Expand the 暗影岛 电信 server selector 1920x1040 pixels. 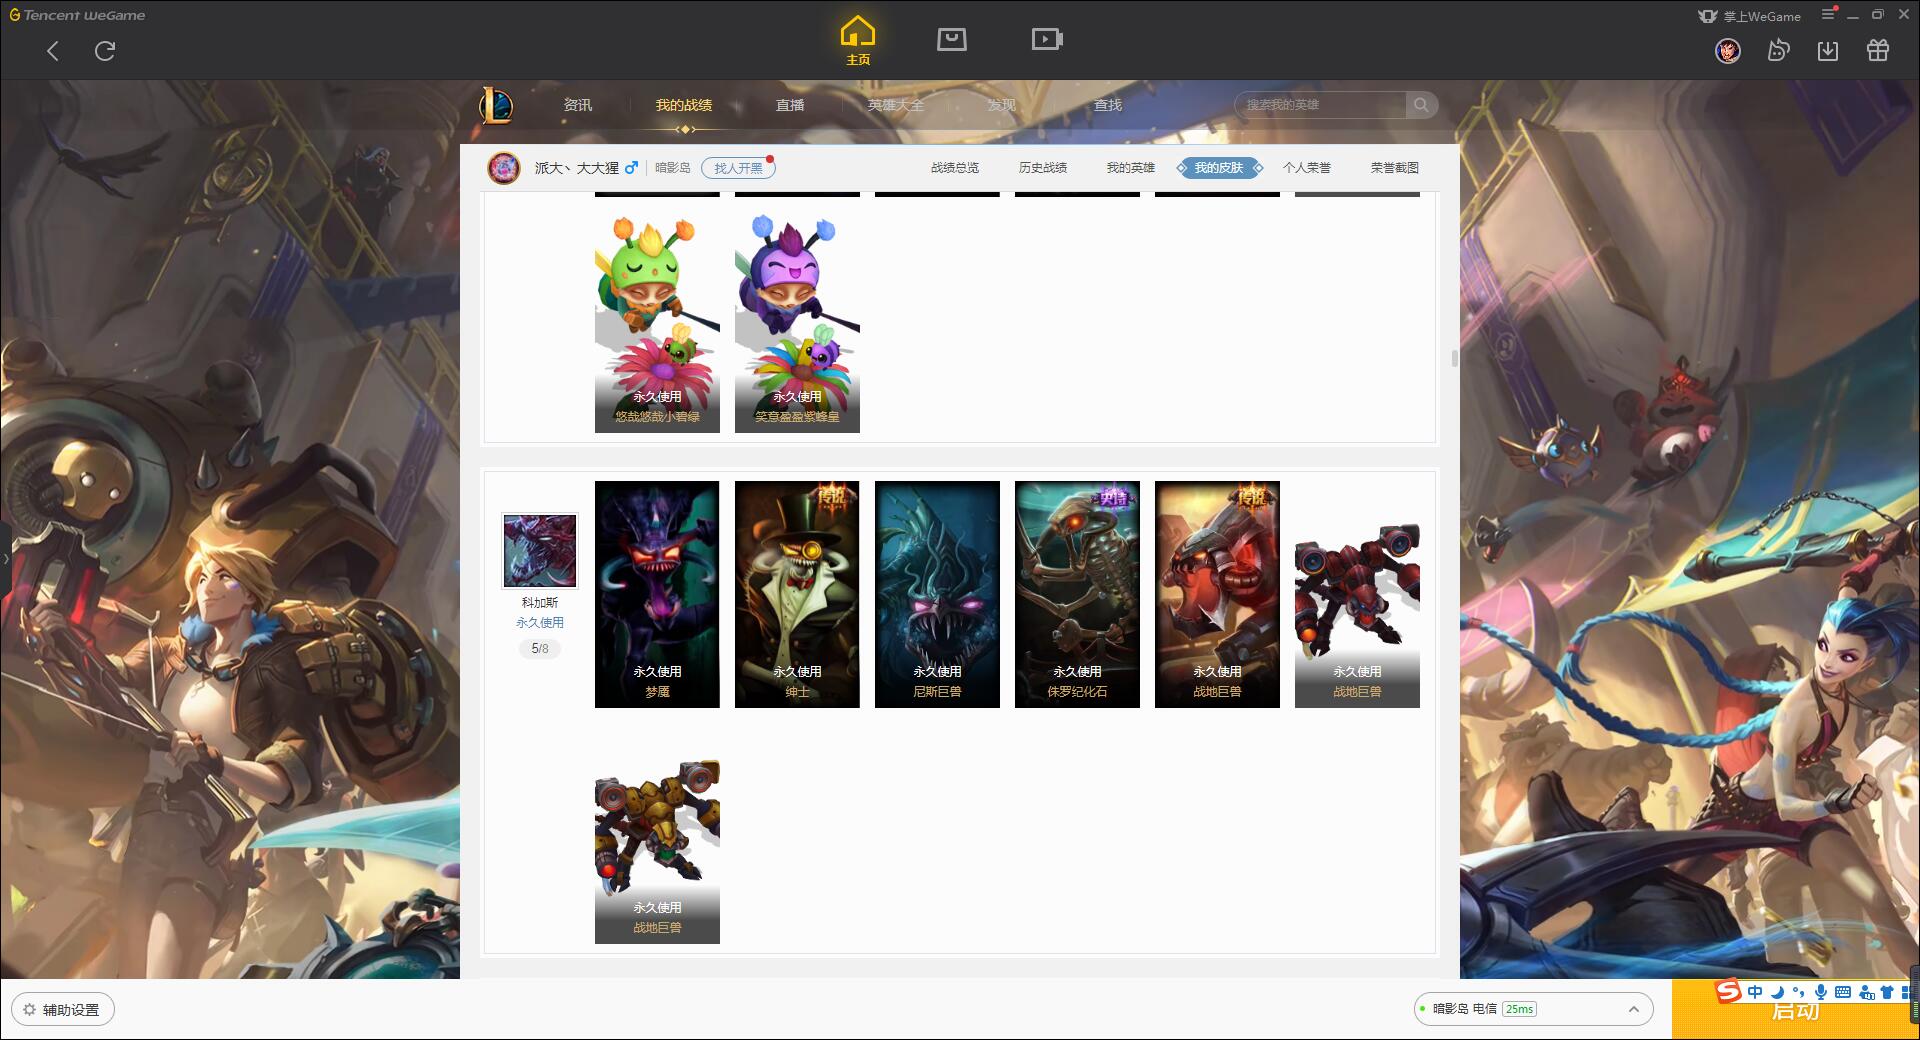click(1532, 1009)
